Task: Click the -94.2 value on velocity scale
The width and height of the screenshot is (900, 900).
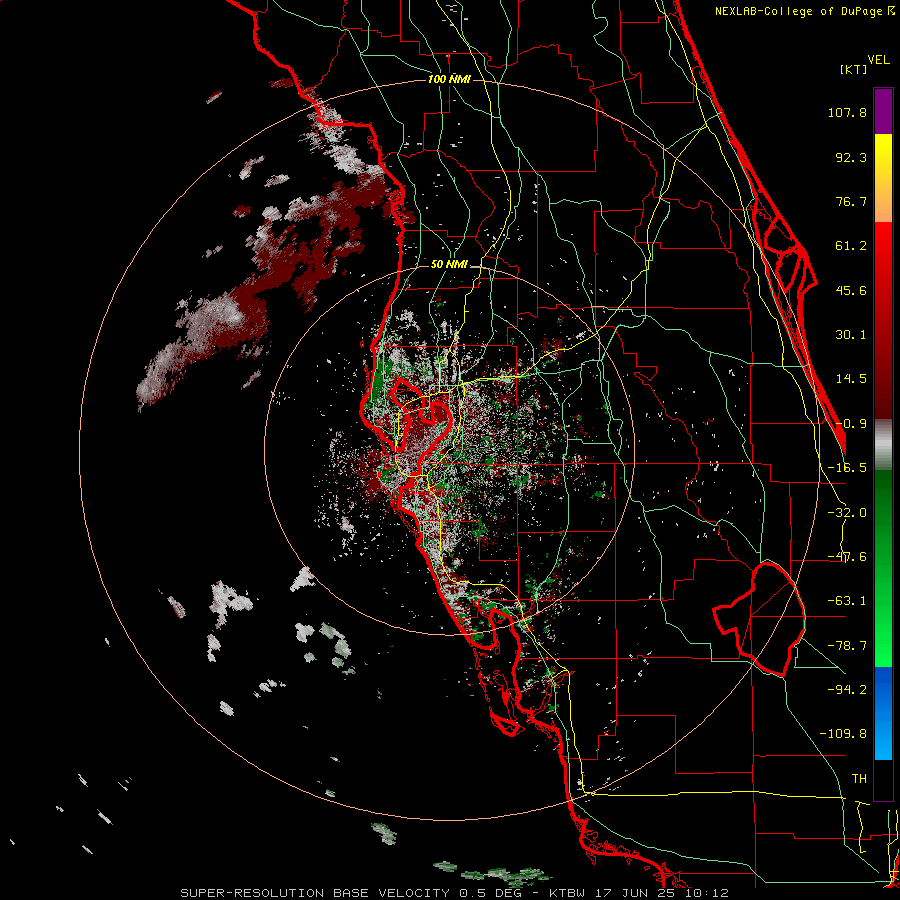Action: [847, 689]
